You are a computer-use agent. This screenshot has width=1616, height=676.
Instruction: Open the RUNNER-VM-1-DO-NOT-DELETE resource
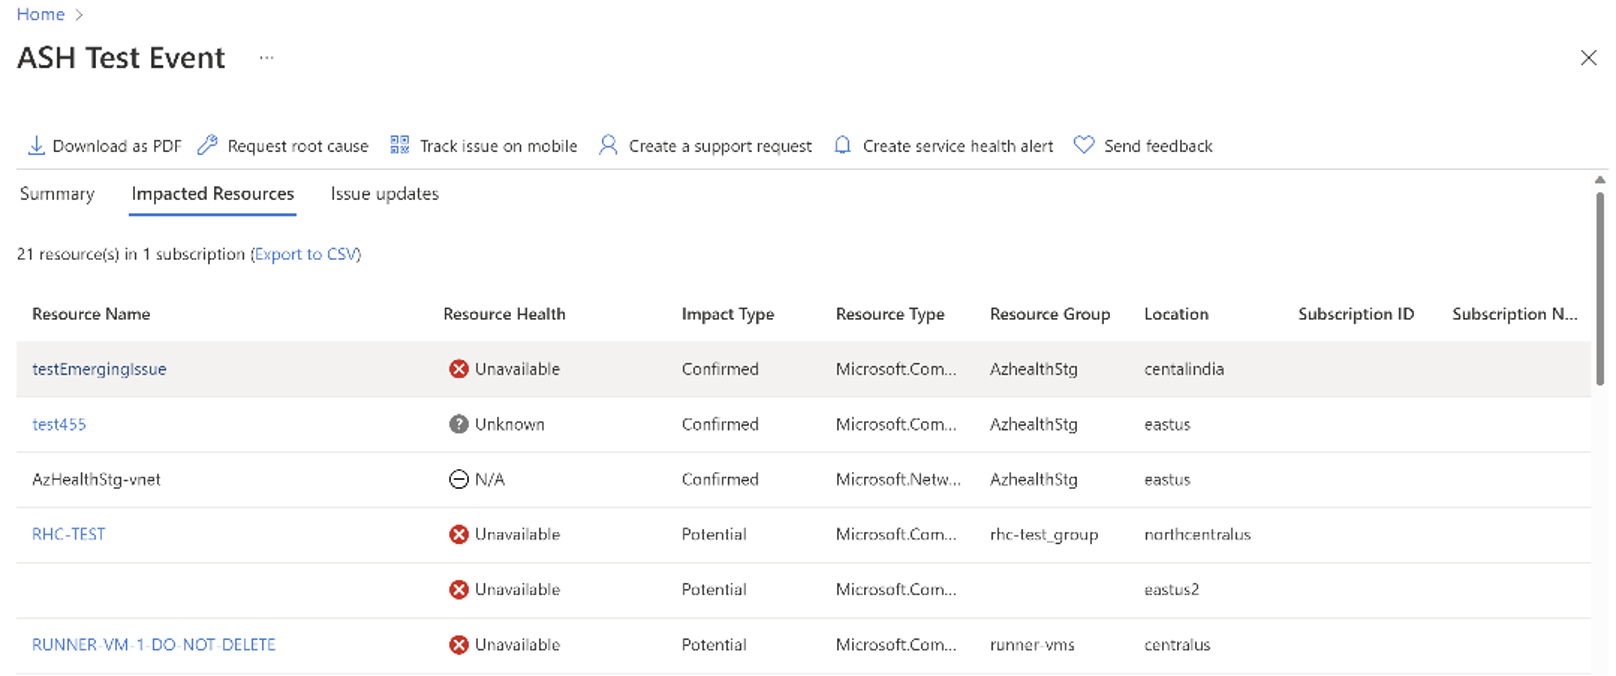[153, 645]
